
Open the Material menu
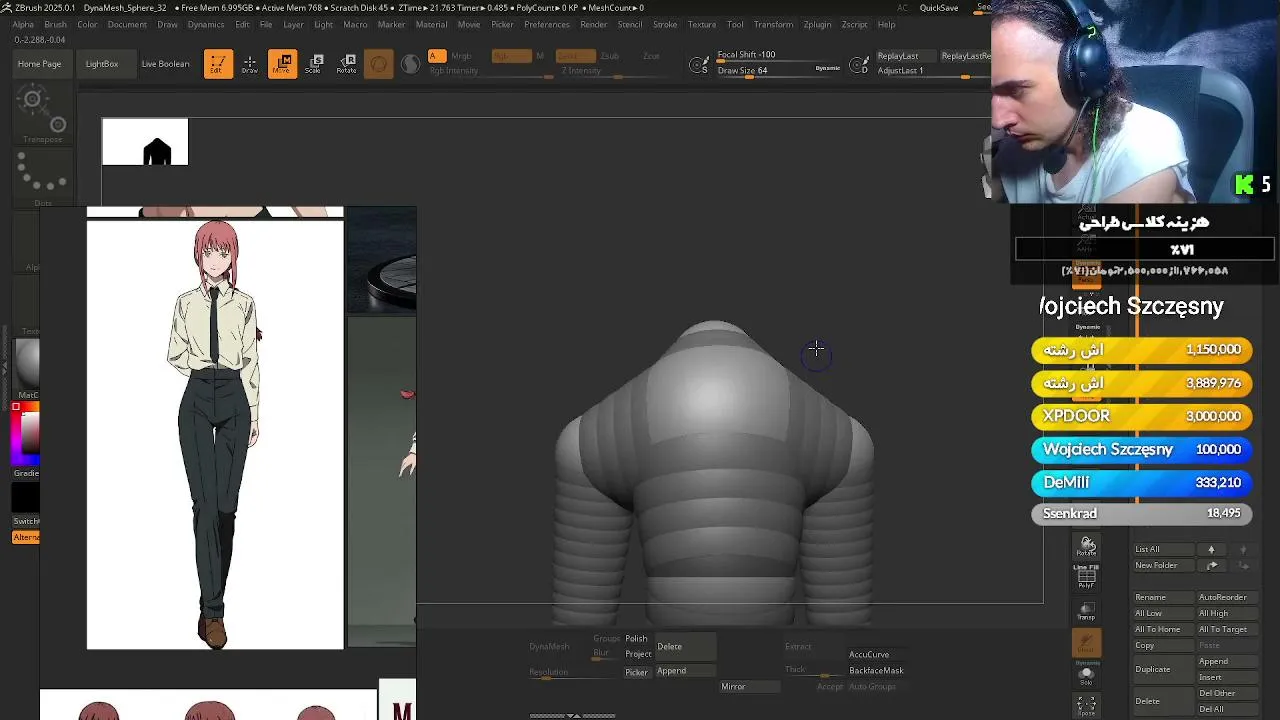pos(431,24)
